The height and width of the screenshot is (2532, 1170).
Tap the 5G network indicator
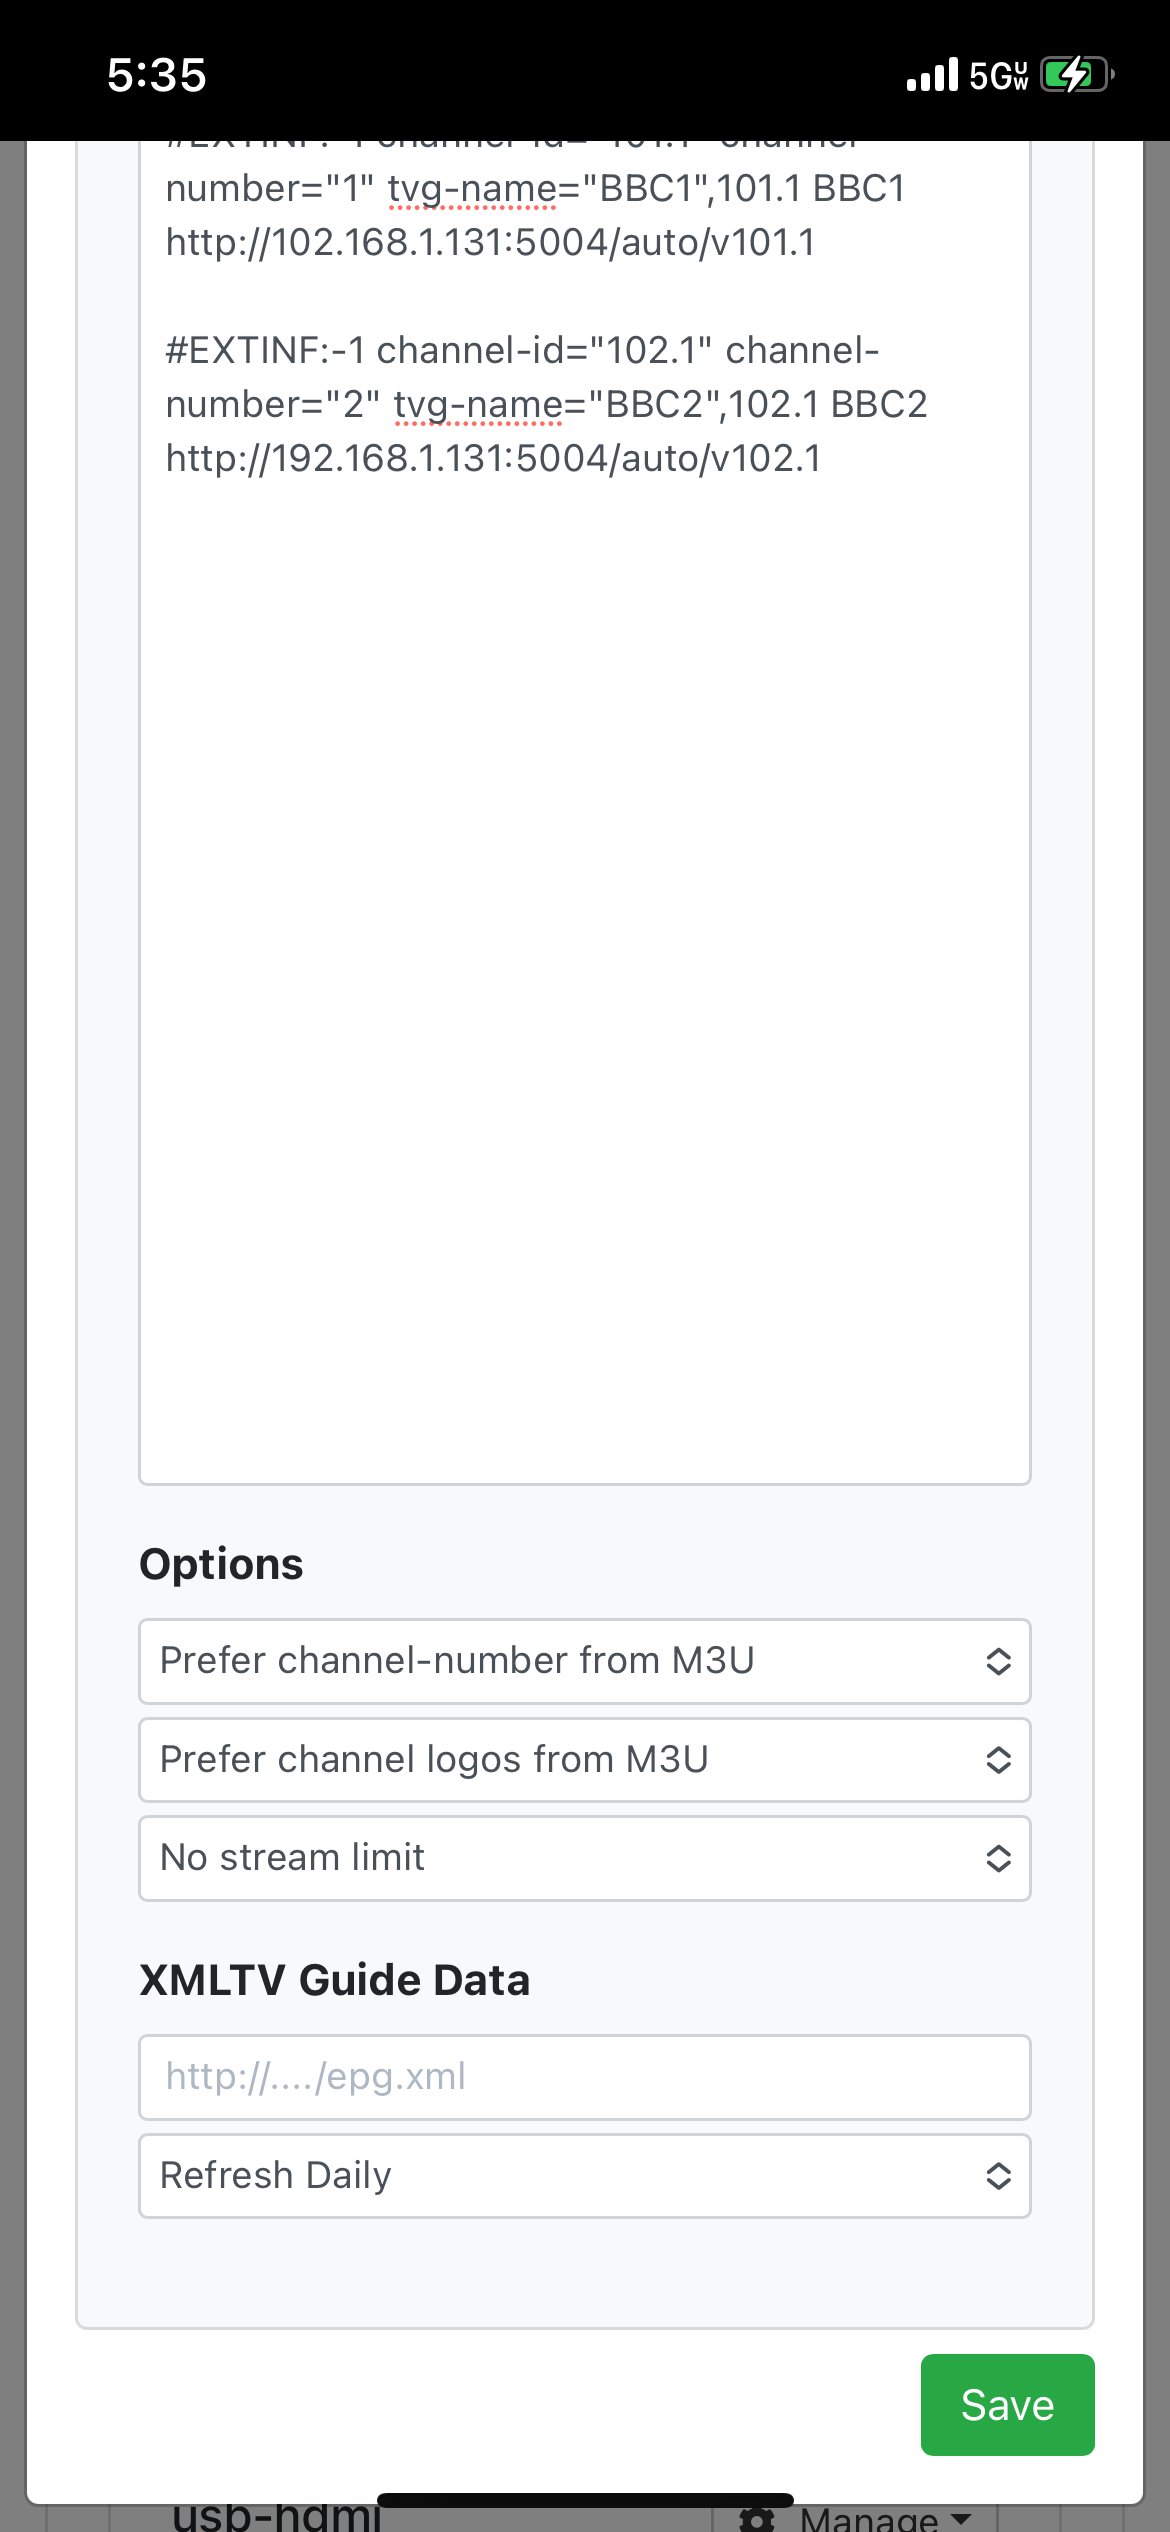click(998, 76)
